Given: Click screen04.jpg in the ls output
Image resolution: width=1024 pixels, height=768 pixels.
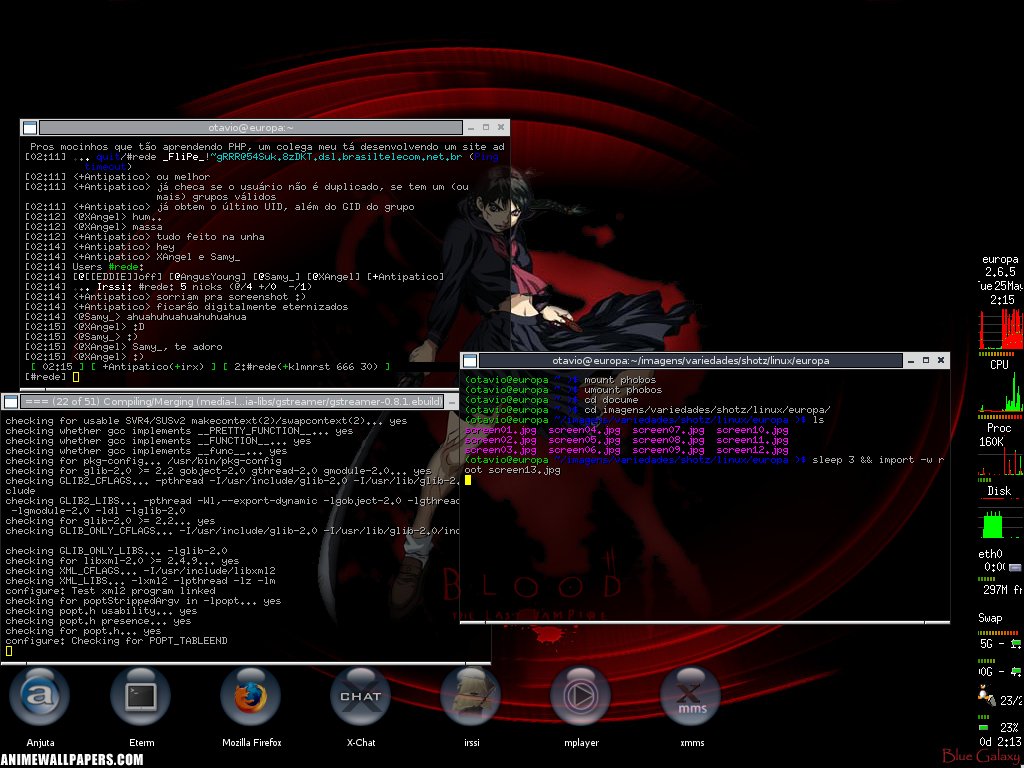Looking at the screenshot, I should coord(584,430).
